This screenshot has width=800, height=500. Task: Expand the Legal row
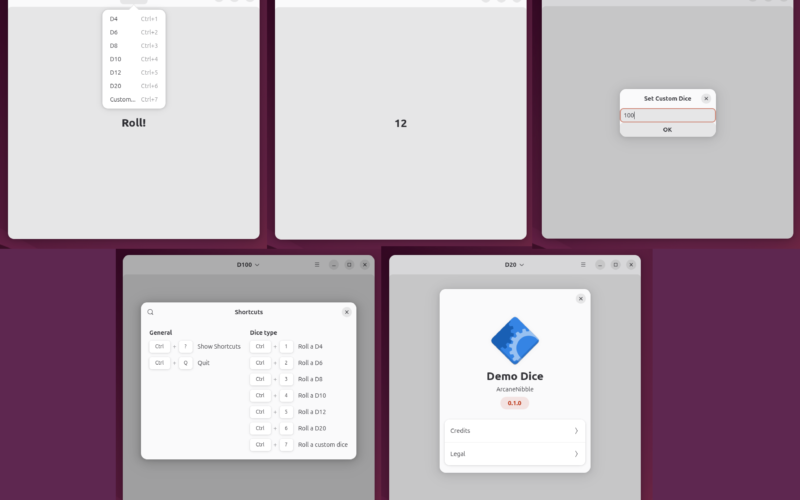click(514, 454)
